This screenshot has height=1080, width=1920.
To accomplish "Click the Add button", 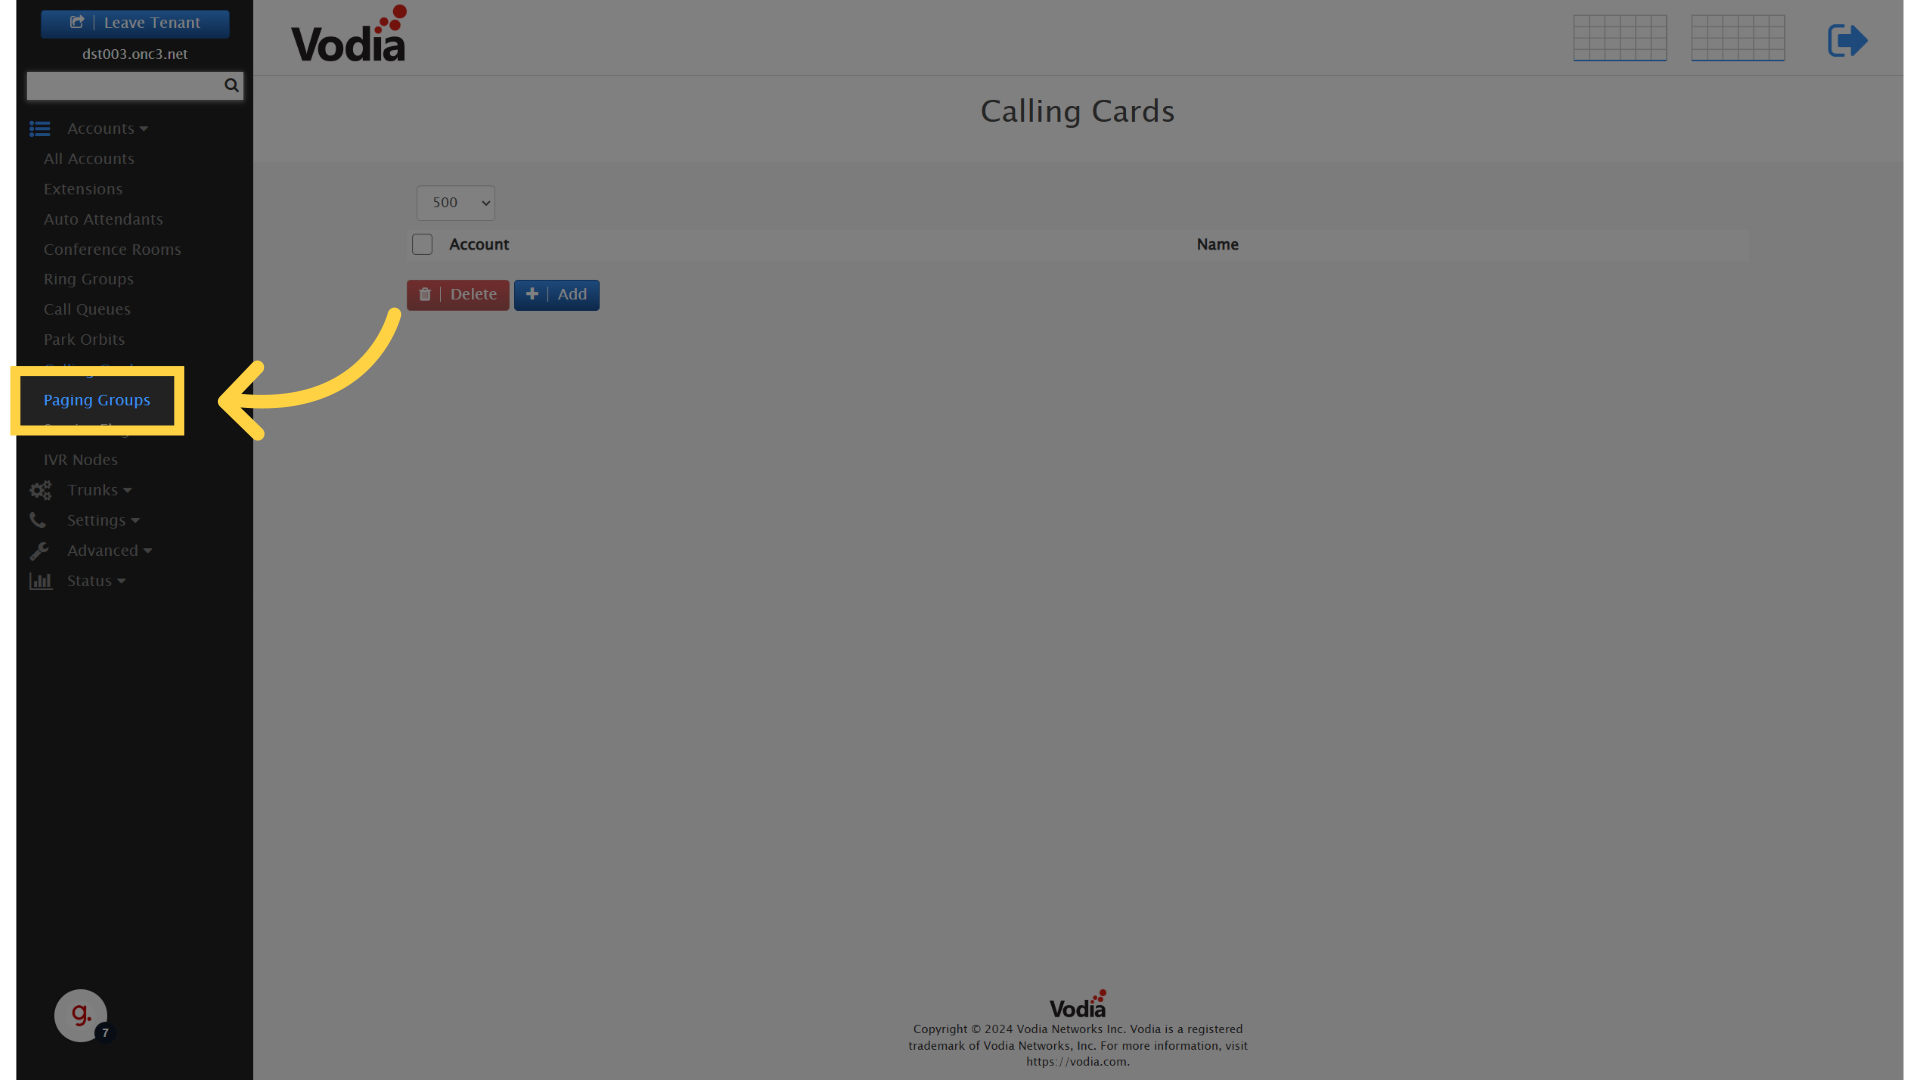I will click(x=555, y=294).
